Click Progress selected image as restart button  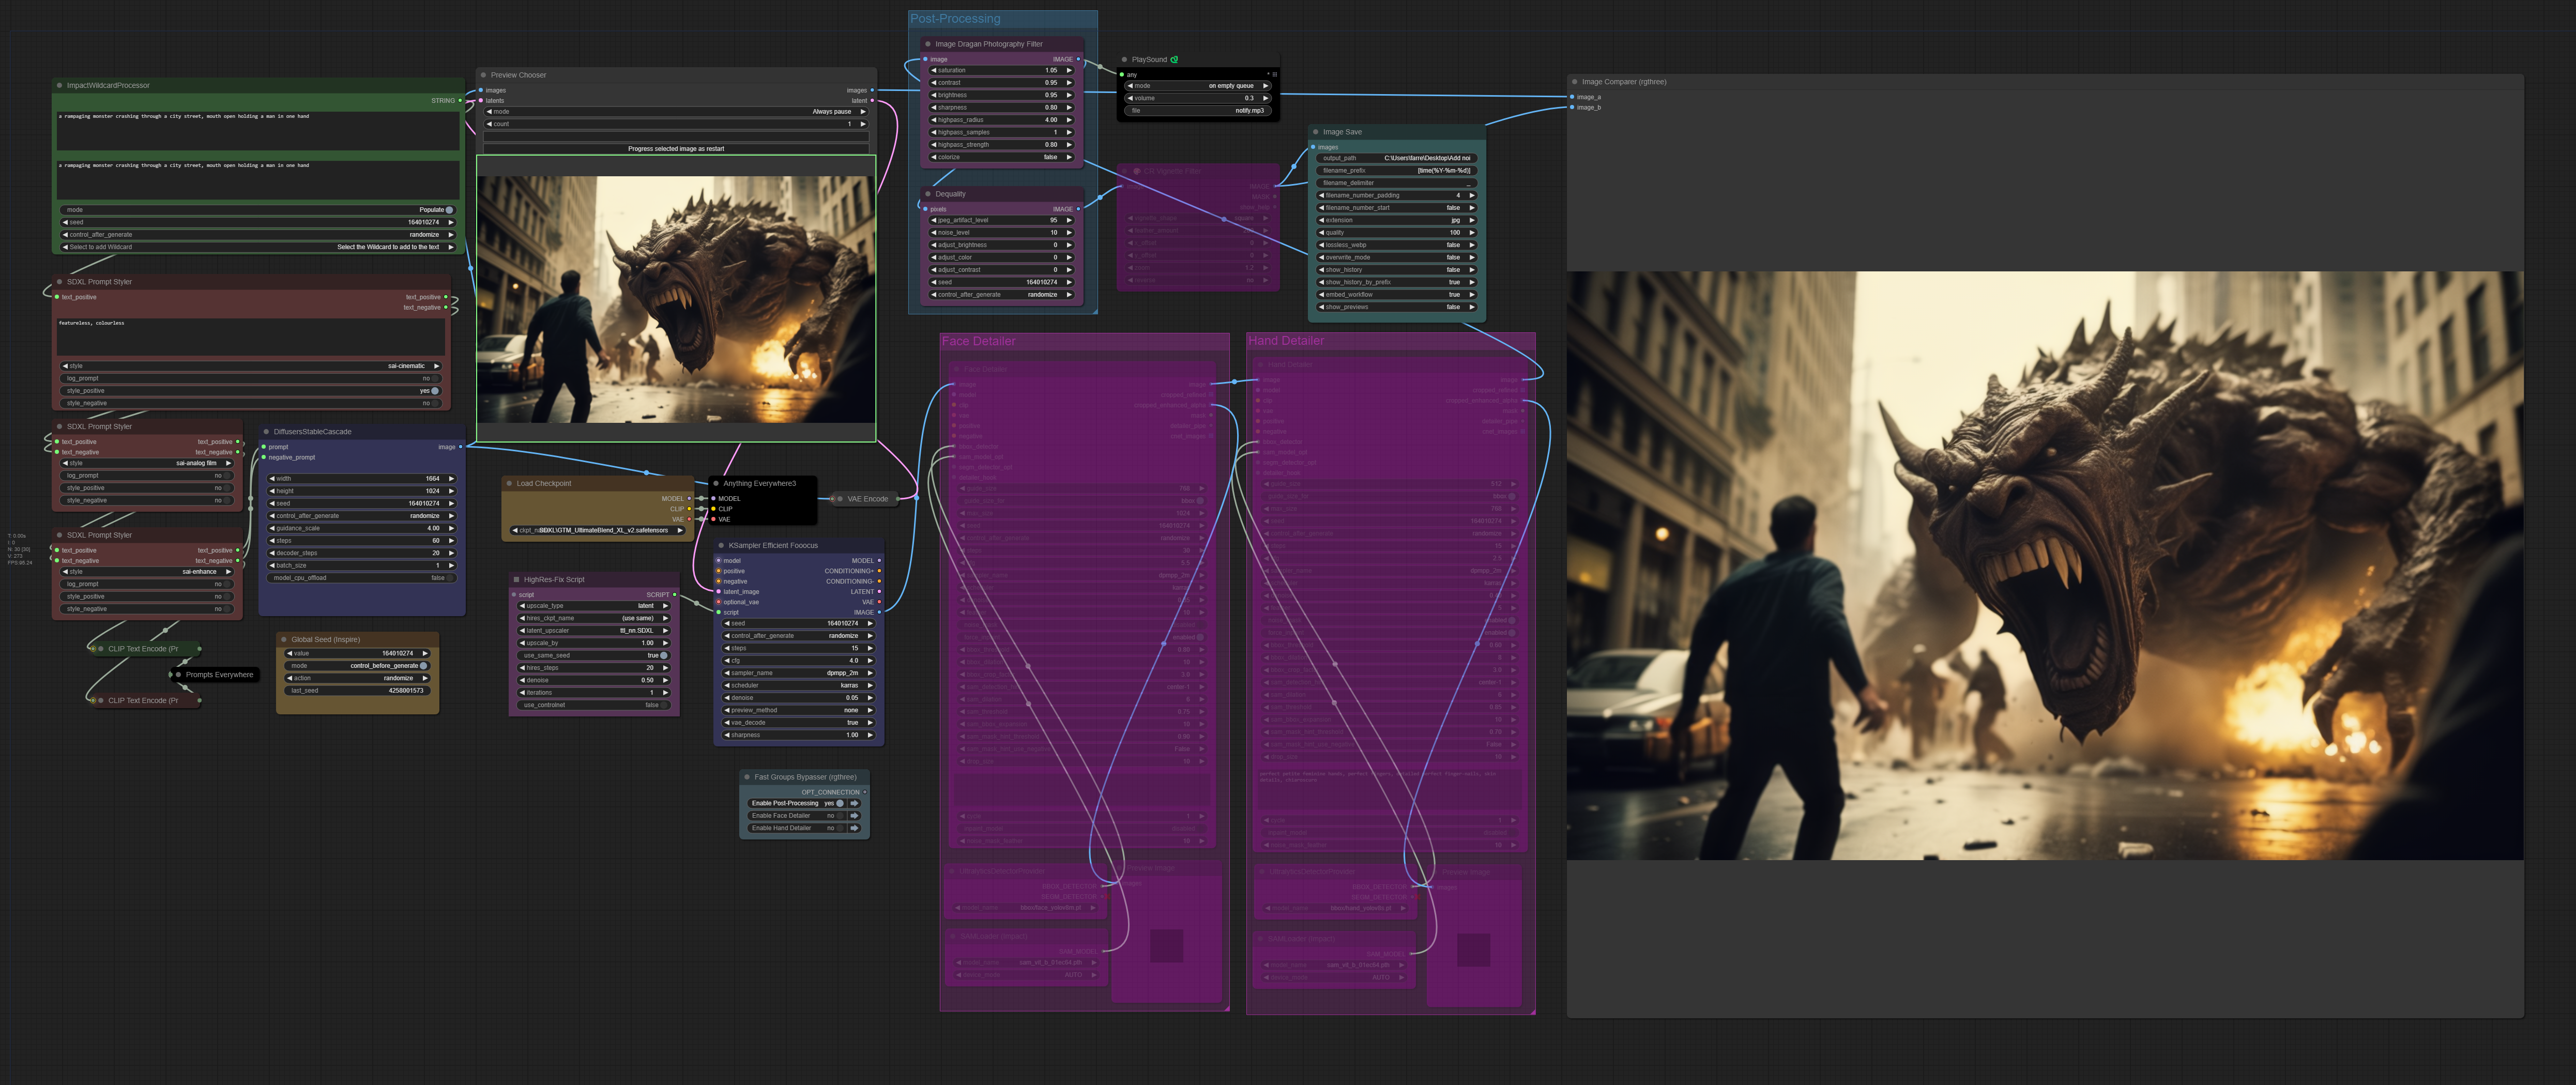coord(676,149)
